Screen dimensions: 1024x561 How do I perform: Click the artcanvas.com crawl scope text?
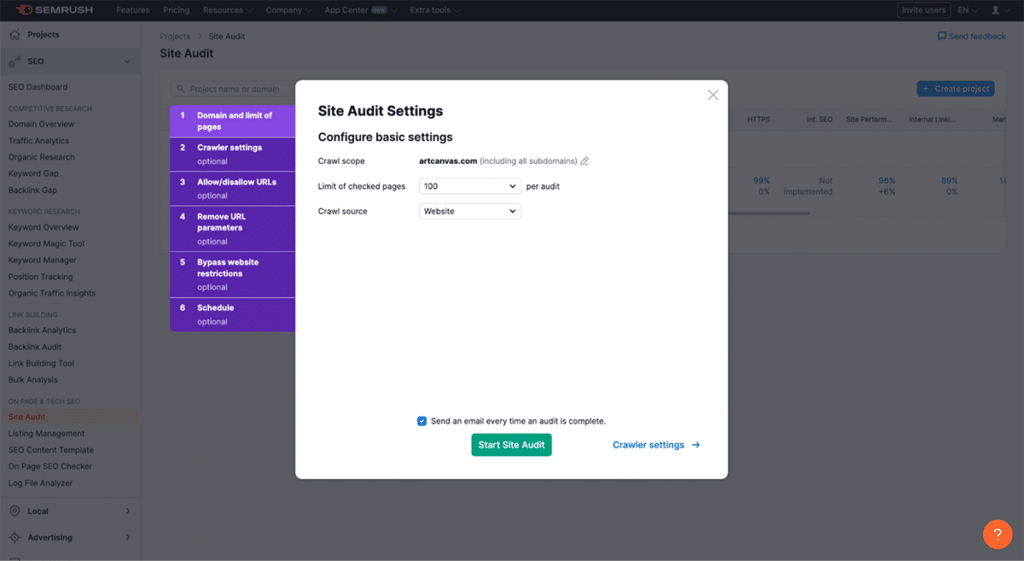tap(448, 161)
